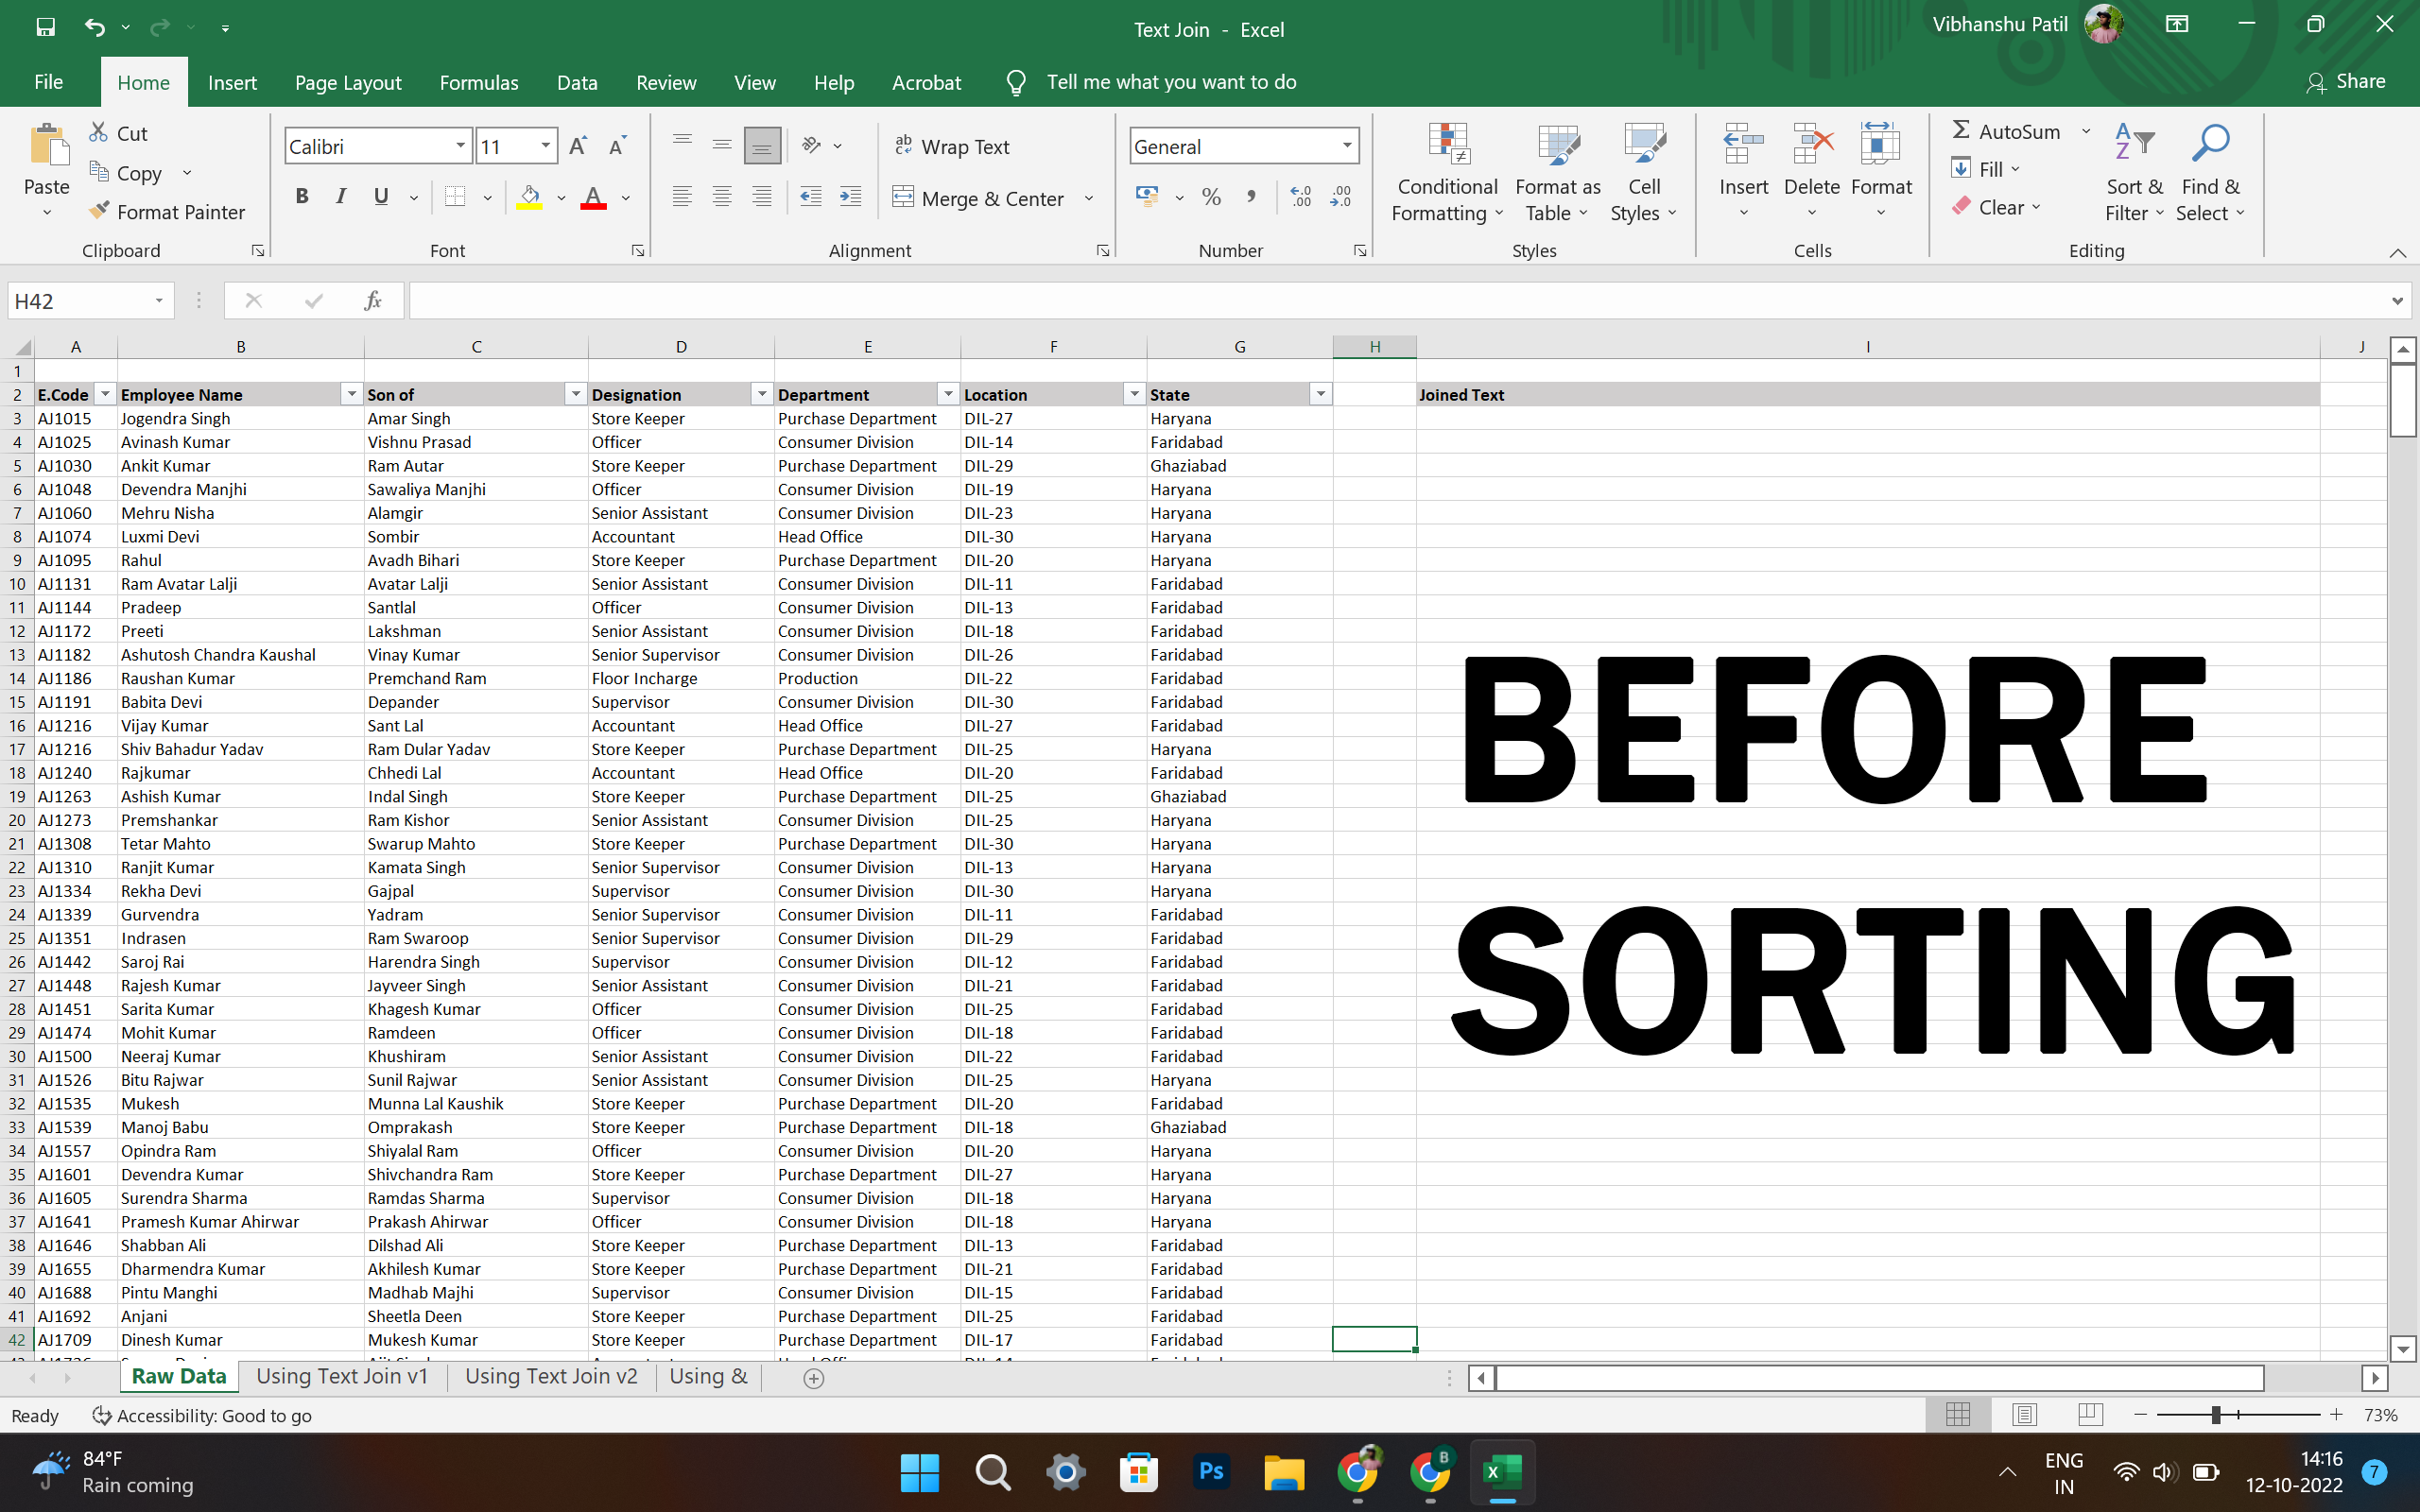Open Sort & Filter options
Image resolution: width=2420 pixels, height=1512 pixels.
[x=2134, y=170]
